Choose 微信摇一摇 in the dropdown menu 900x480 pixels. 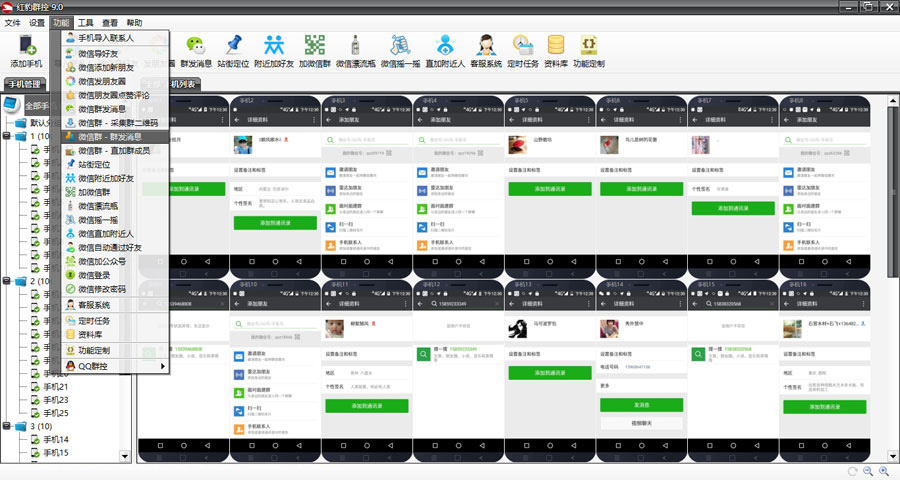(x=115, y=220)
